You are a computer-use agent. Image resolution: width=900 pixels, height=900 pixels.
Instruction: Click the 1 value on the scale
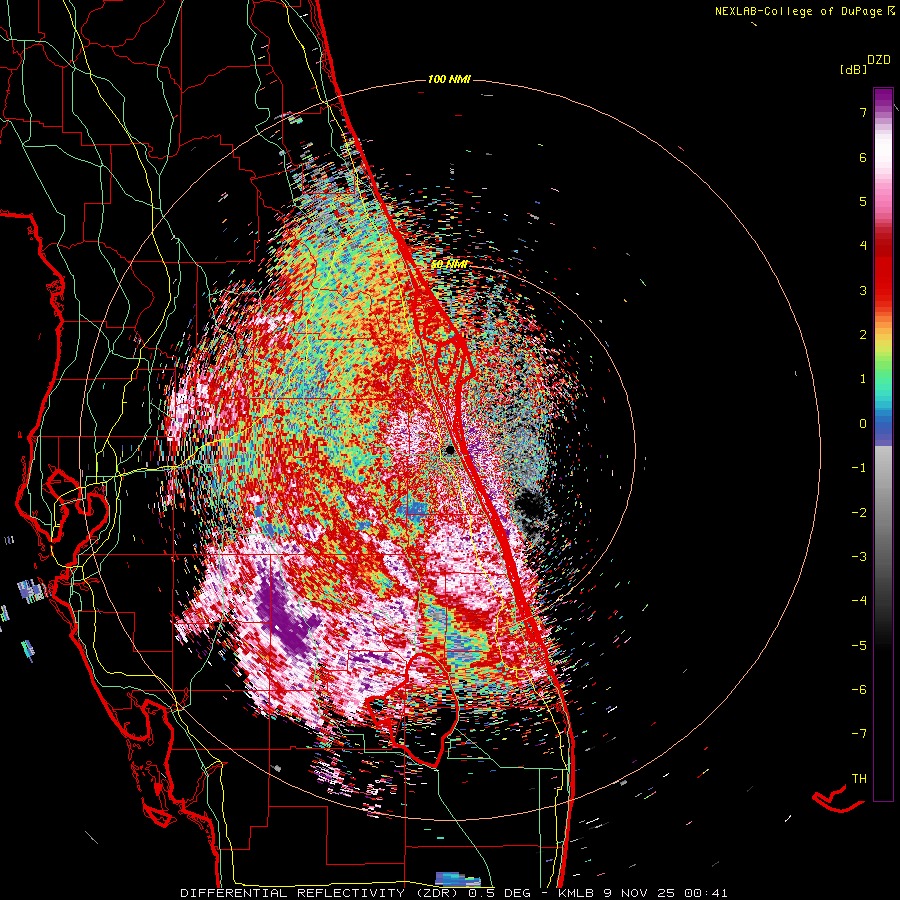point(863,379)
